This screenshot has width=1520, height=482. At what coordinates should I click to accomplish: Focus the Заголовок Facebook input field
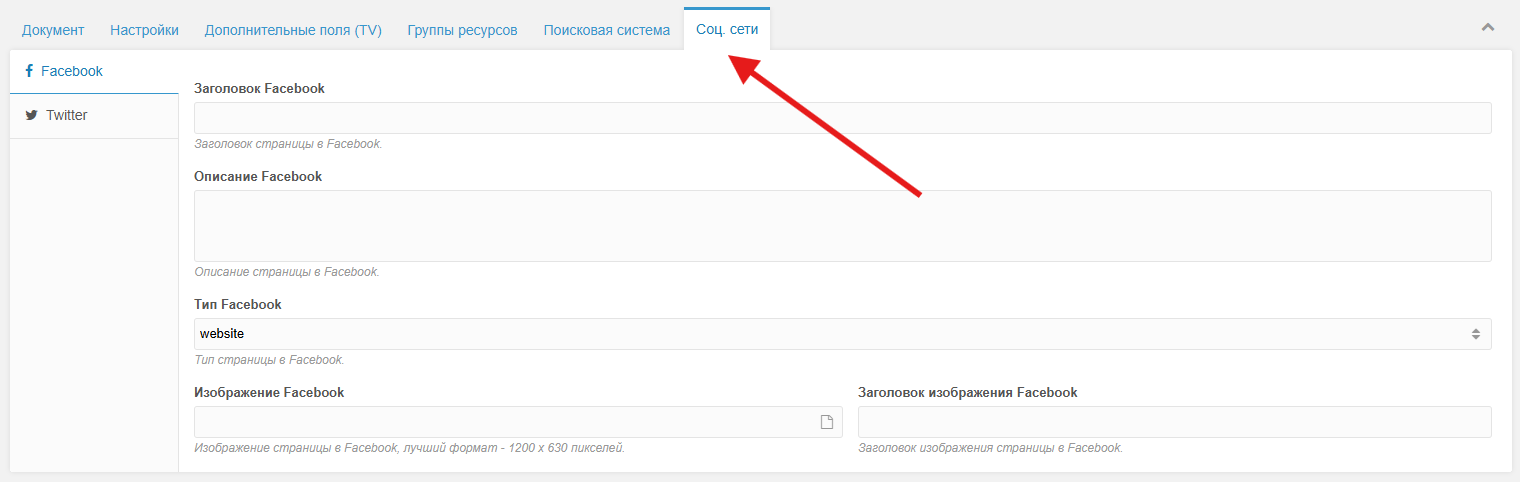pos(842,118)
